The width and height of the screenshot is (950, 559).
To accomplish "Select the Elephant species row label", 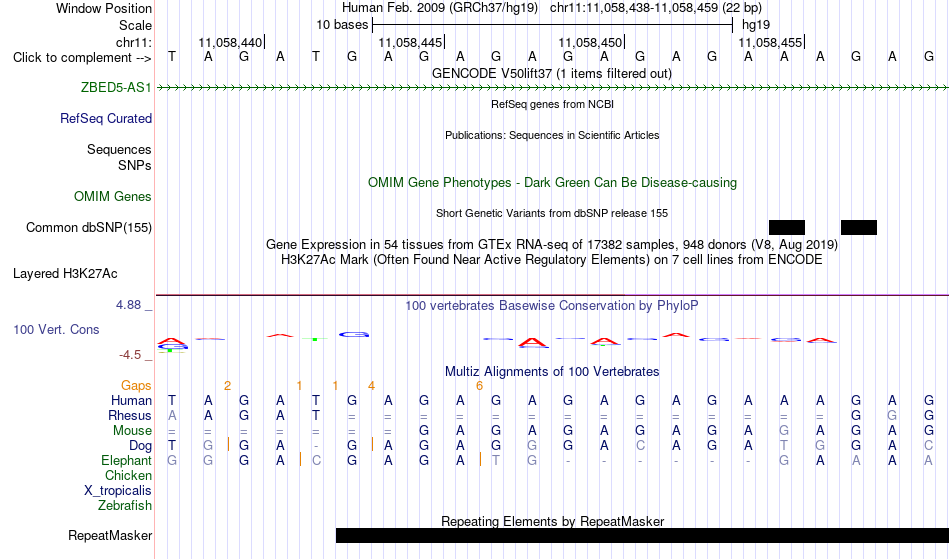I will click(127, 461).
